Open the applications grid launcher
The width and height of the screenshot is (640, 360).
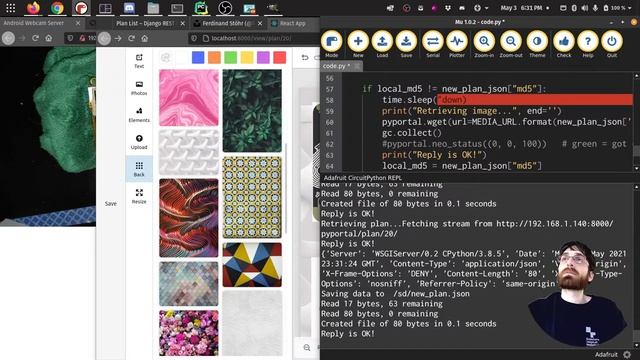click(11, 8)
